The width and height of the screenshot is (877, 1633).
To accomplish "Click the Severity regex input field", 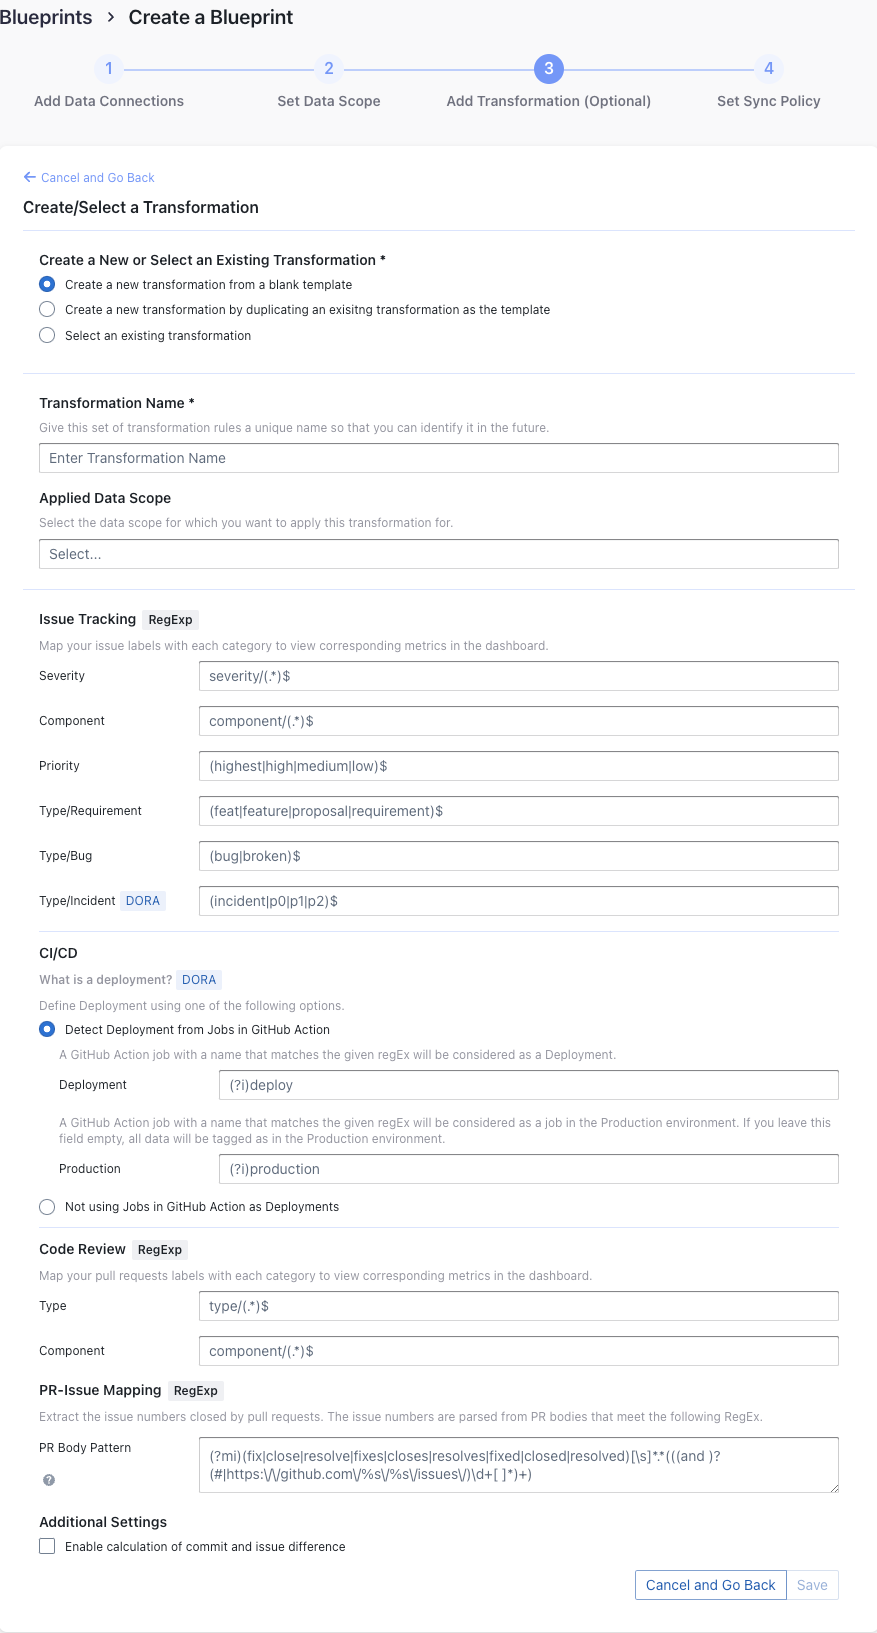I will pyautogui.click(x=518, y=676).
